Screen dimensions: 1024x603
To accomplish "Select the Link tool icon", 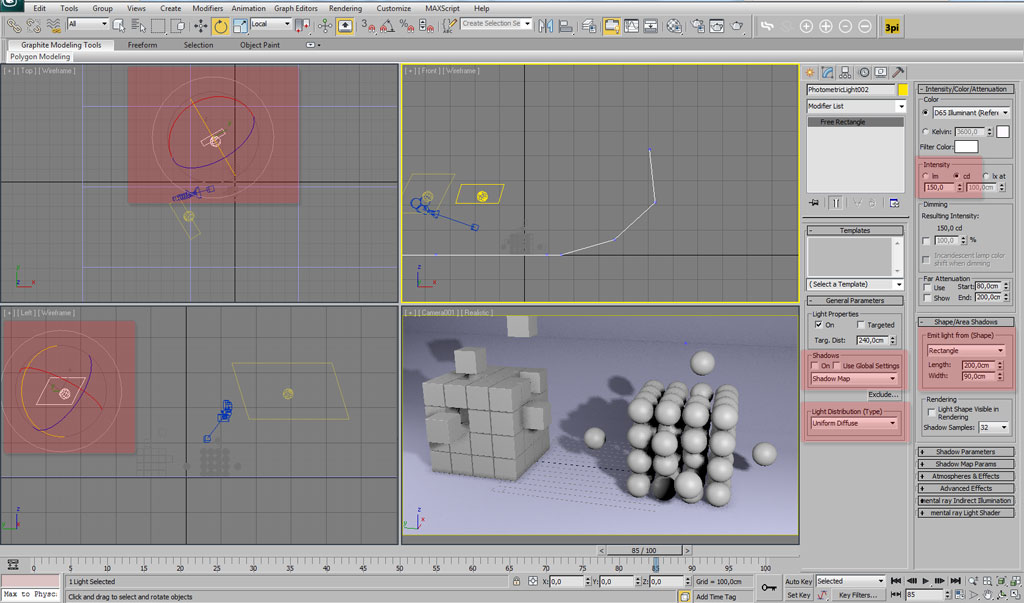I will pos(14,26).
